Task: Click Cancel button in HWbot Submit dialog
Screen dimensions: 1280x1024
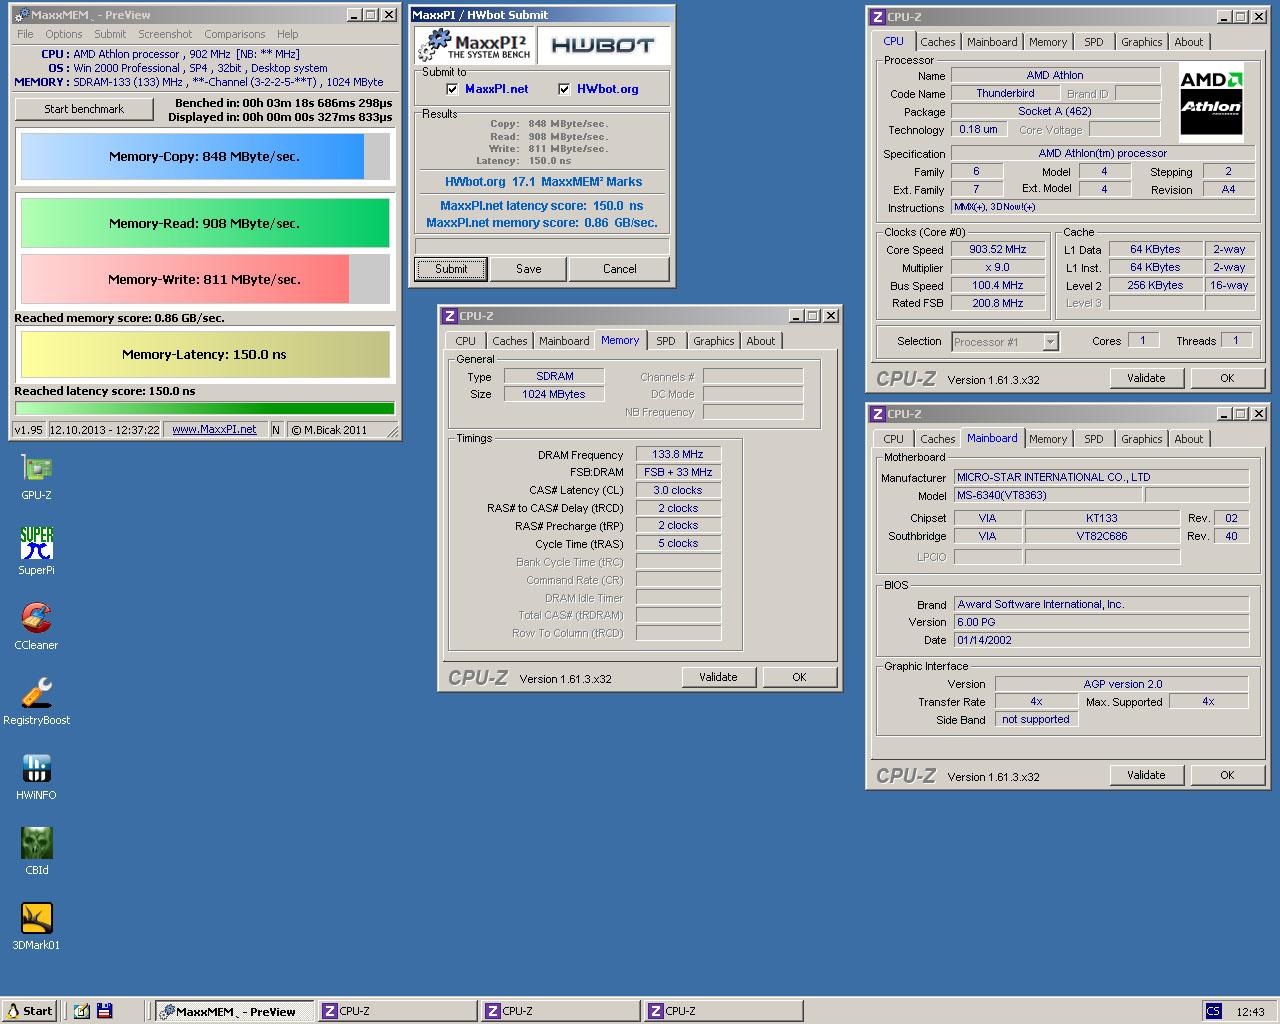Action: click(620, 269)
